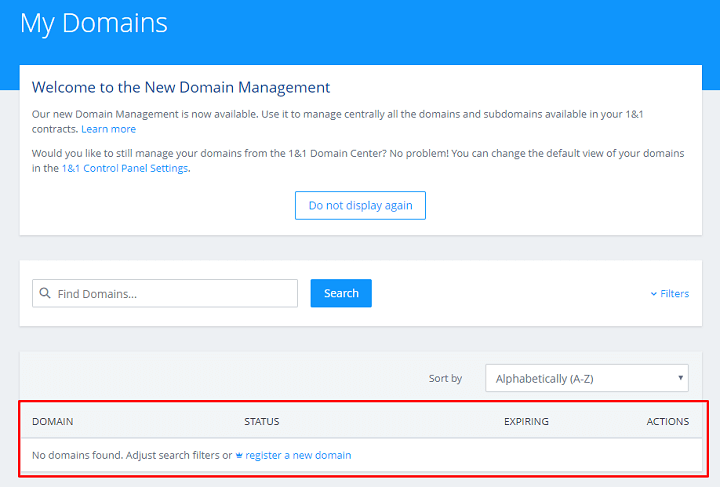Click the chevron icon beside Filters
720x487 pixels.
pos(654,294)
